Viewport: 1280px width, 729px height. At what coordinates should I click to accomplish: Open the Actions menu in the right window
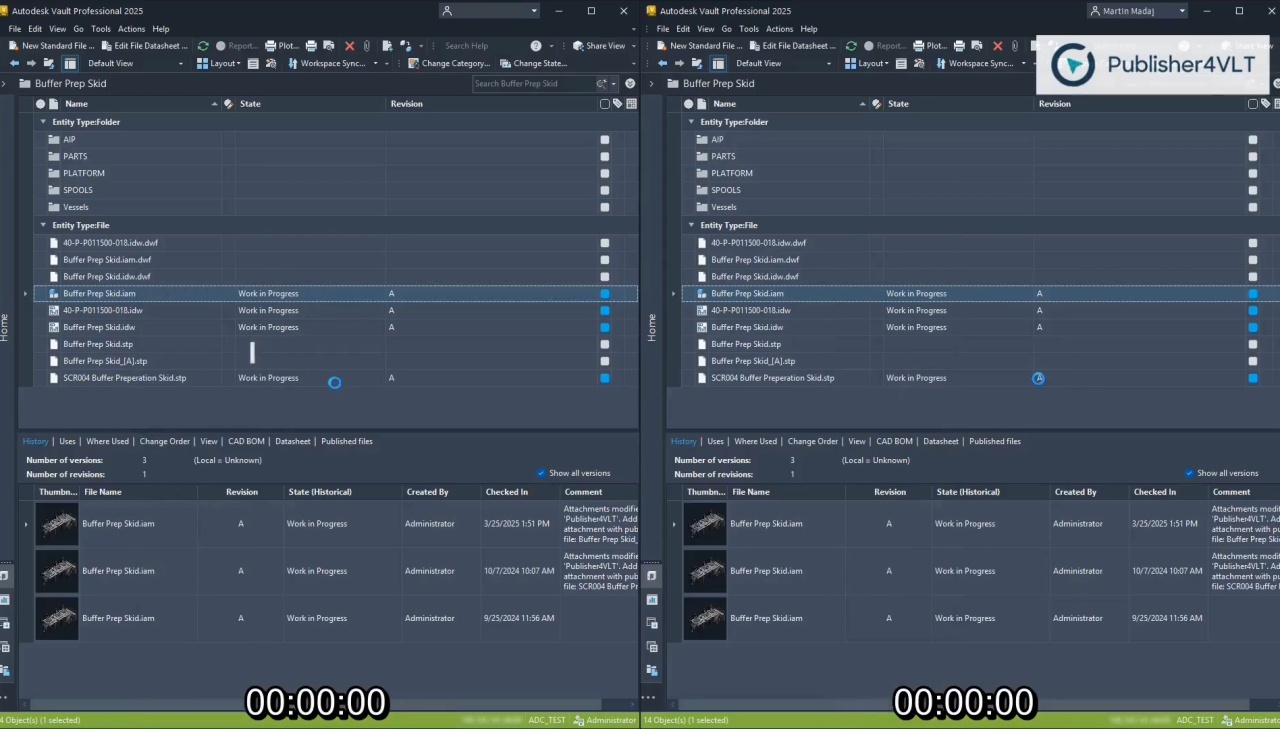[779, 29]
